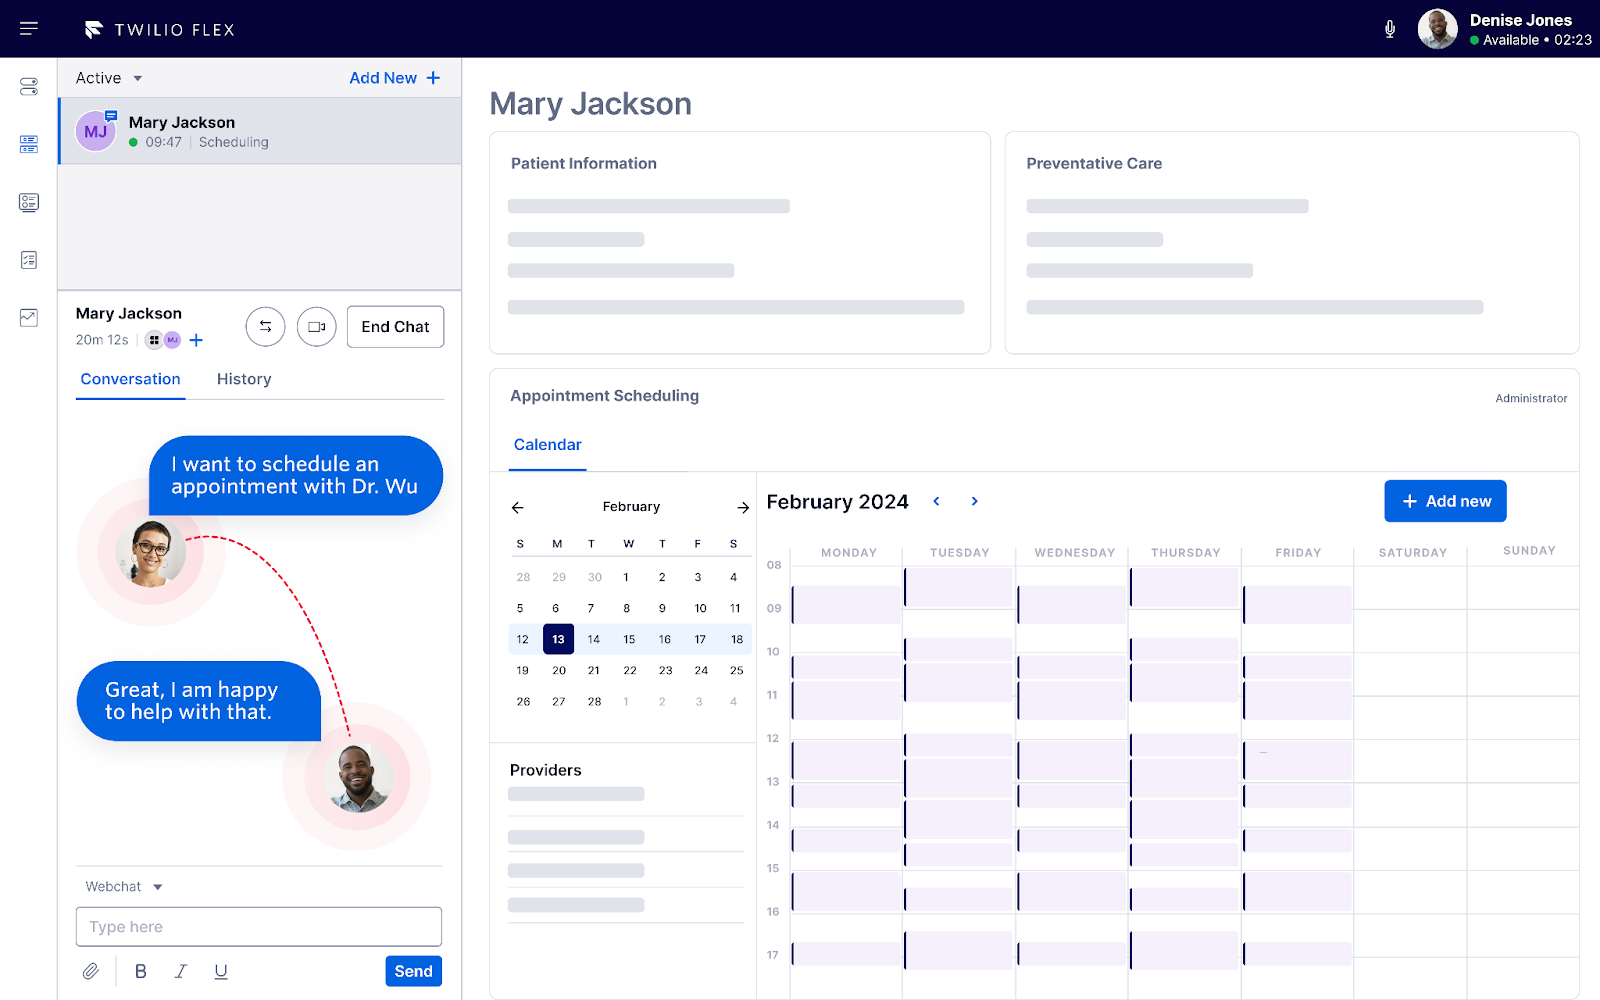Click the agent photo in conversation
The image size is (1600, 1000).
tap(358, 777)
